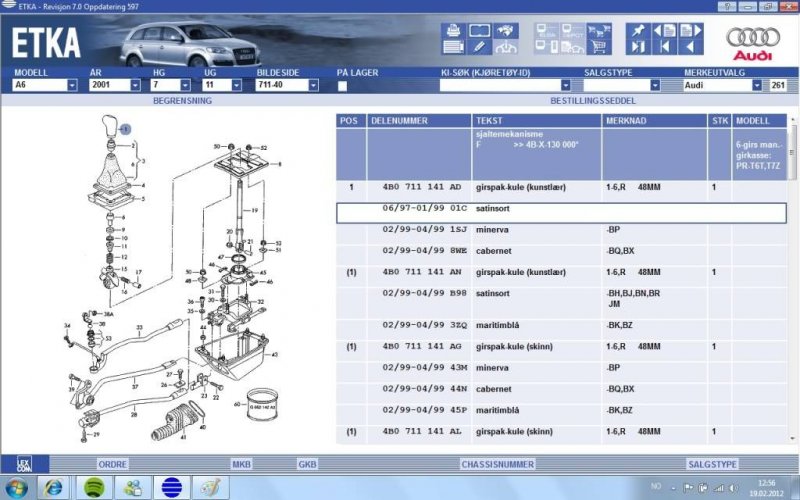Expand the MERKEUTVALG Audi dropdown

(757, 86)
